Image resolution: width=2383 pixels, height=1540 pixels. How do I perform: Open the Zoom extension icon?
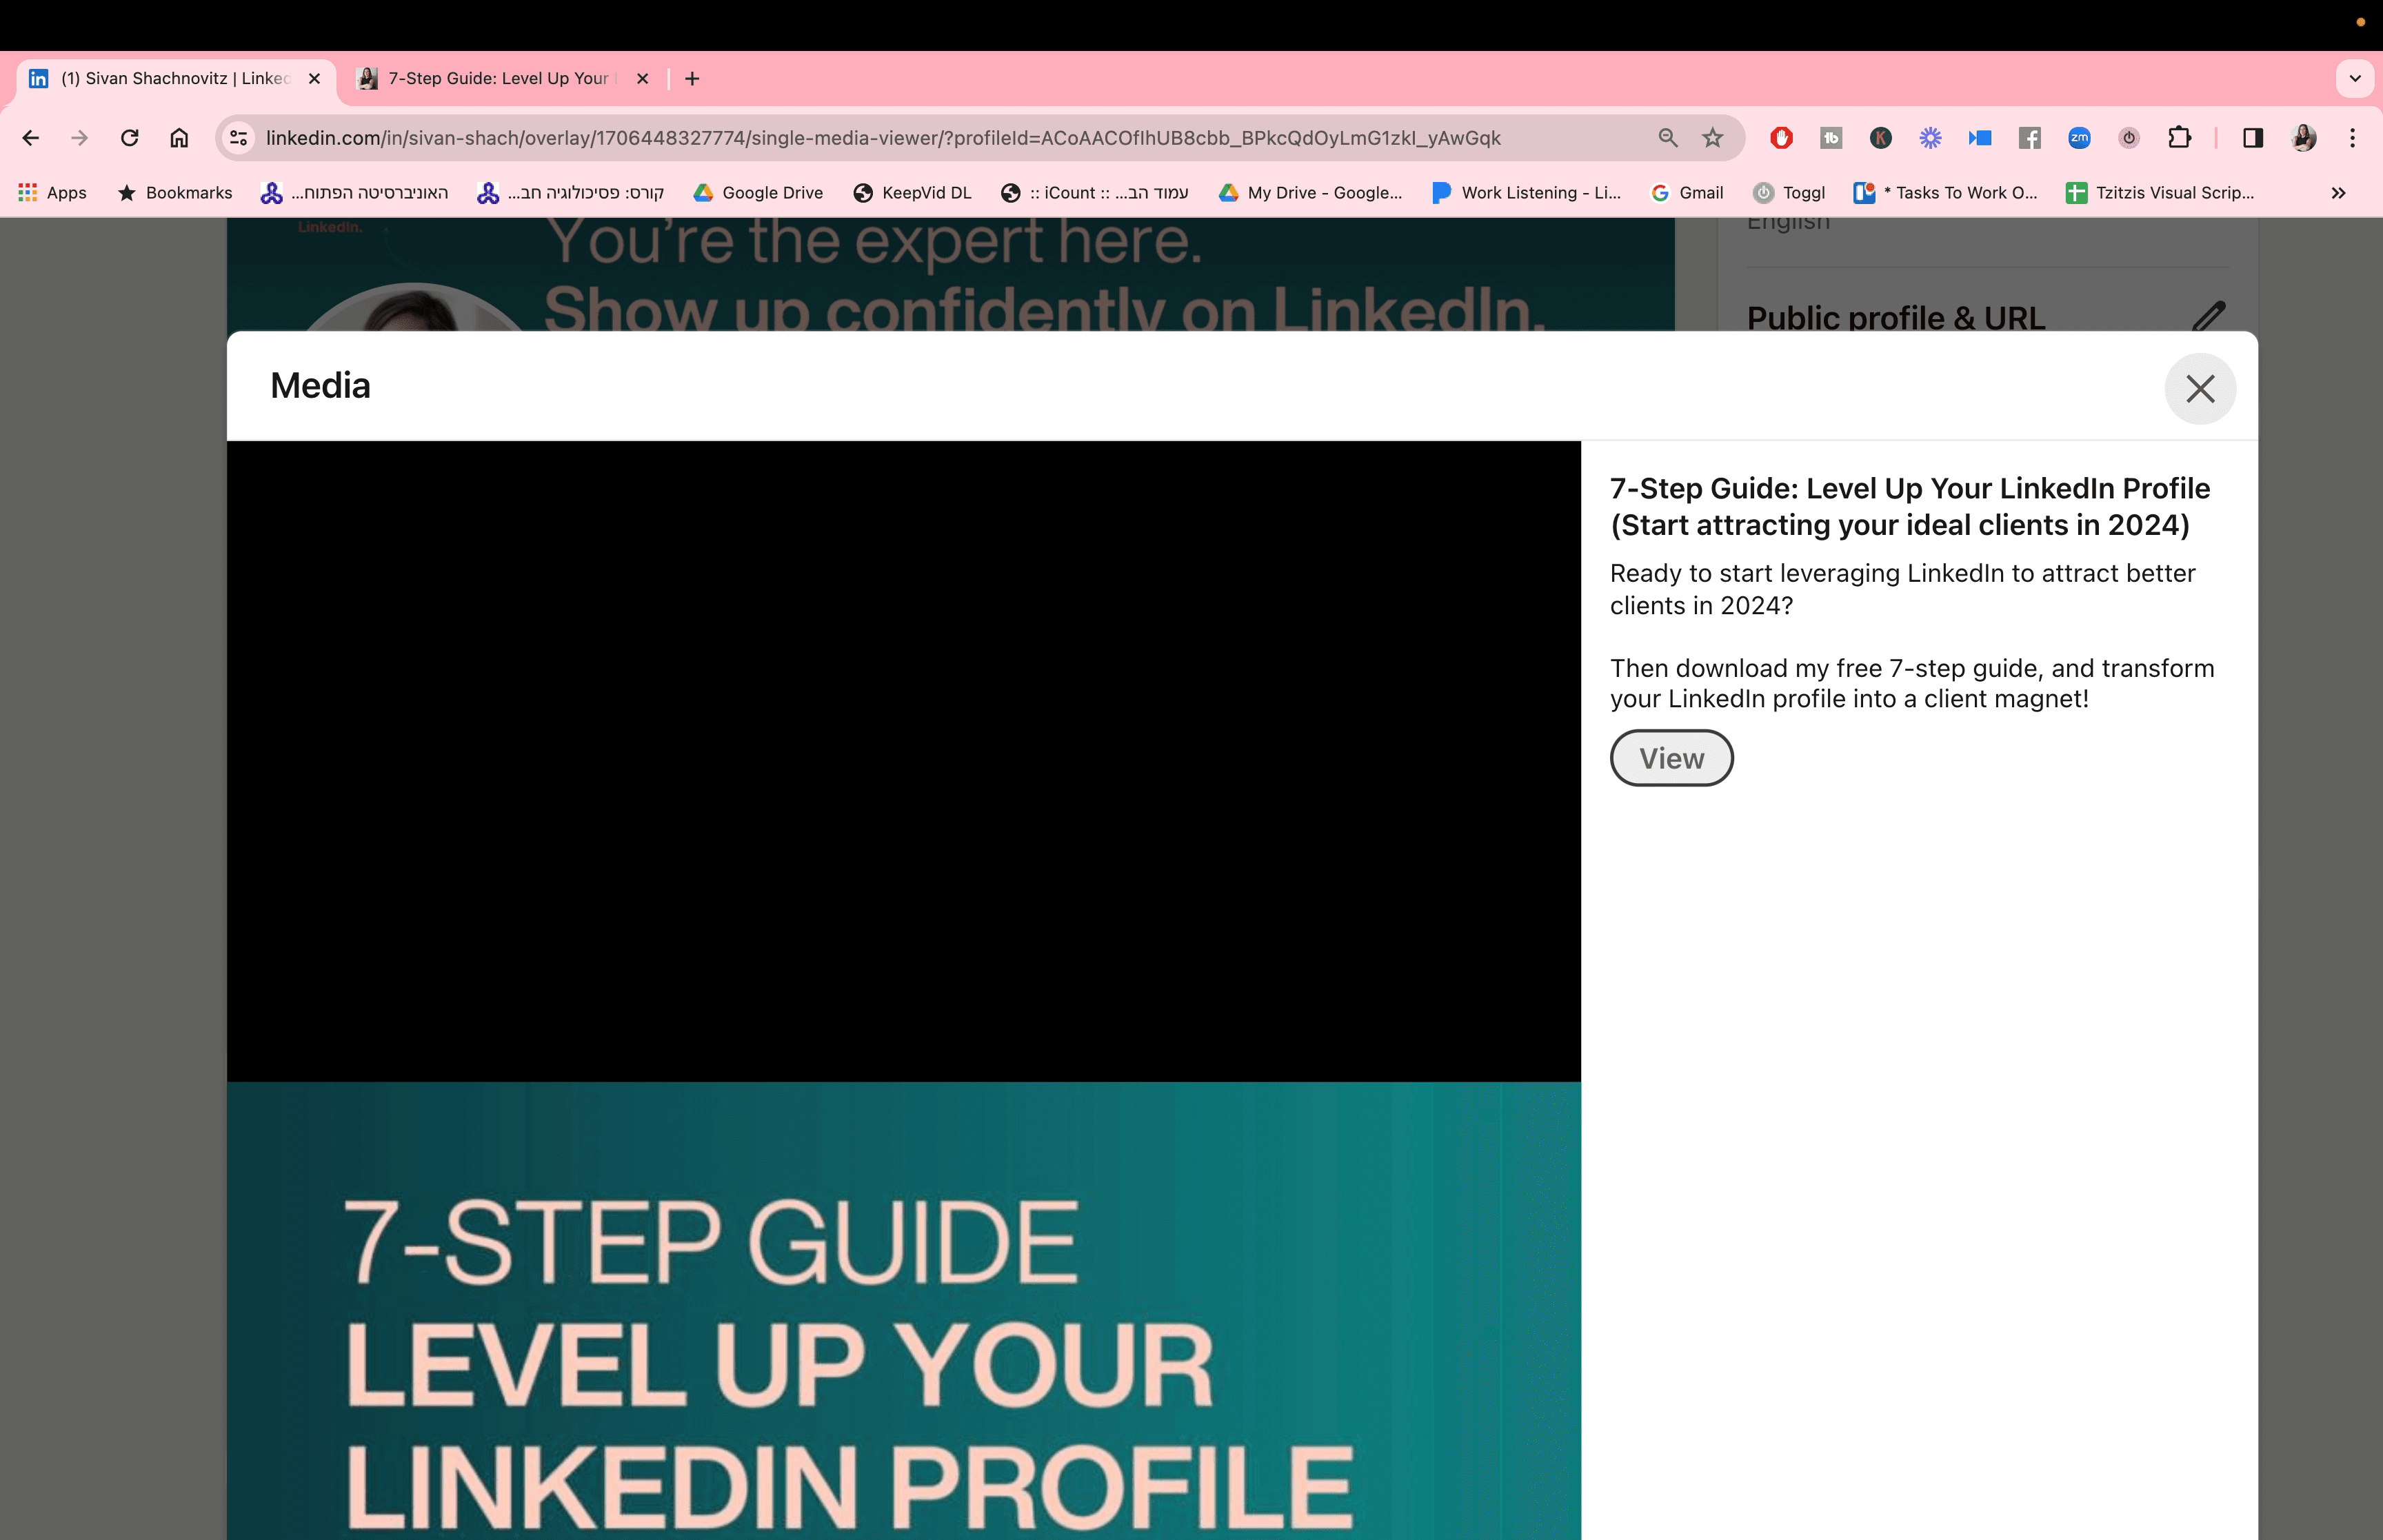point(2080,138)
